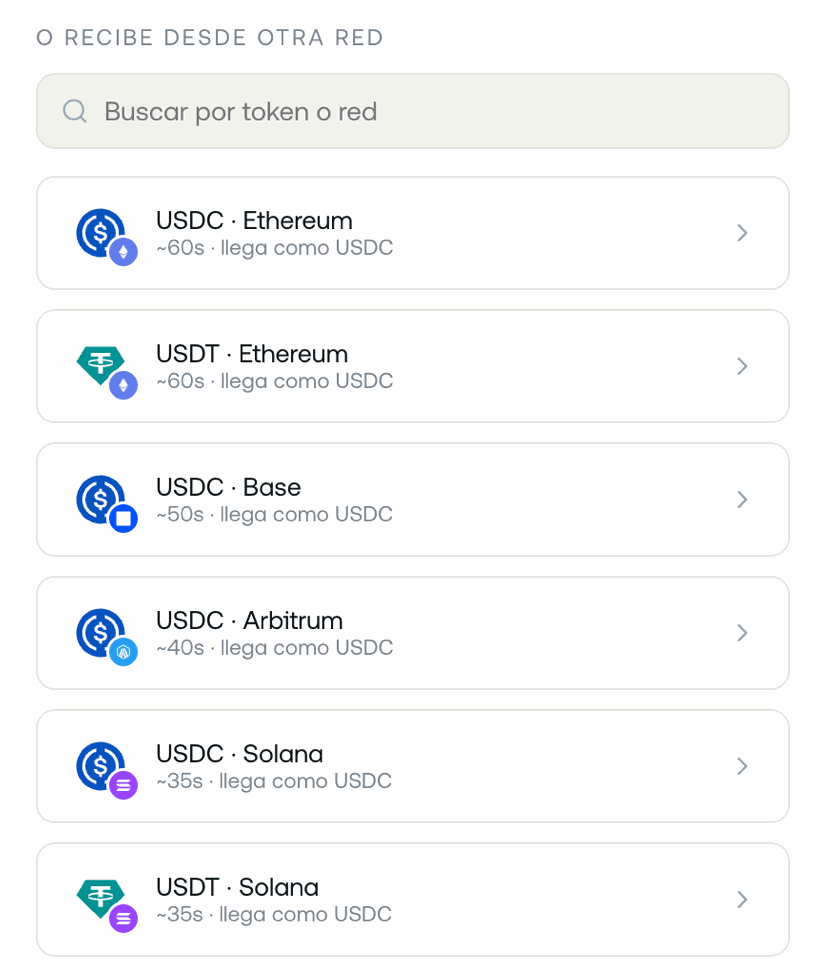The height and width of the screenshot is (962, 828).
Task: Click the USDC Ethereum coin icon
Action: coord(101,233)
